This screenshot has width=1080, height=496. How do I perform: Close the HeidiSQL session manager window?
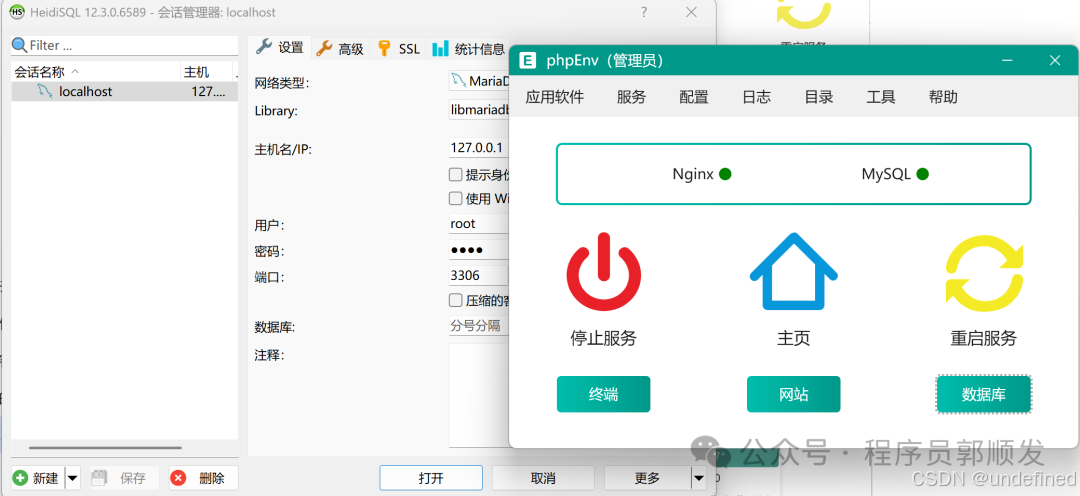pyautogui.click(x=692, y=12)
